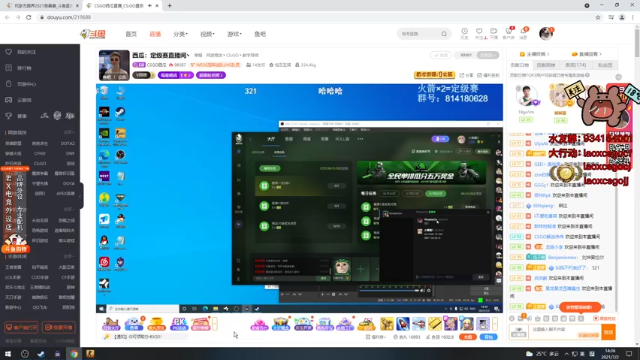Go to the 首页 home nav item
Viewport: 640px width, 360px height.
(131, 34)
